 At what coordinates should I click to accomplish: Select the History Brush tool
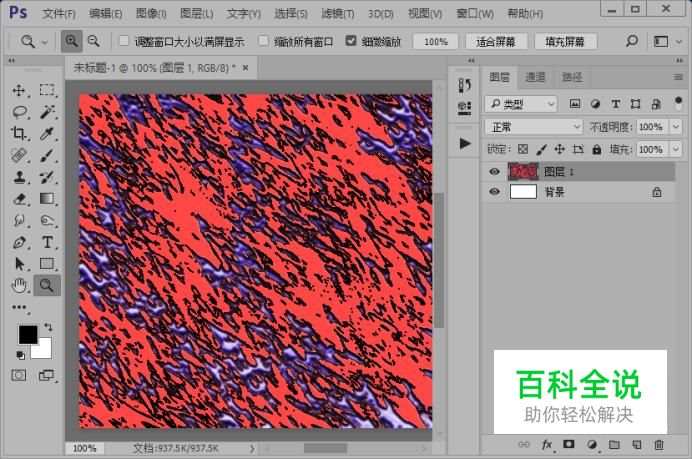click(x=47, y=177)
